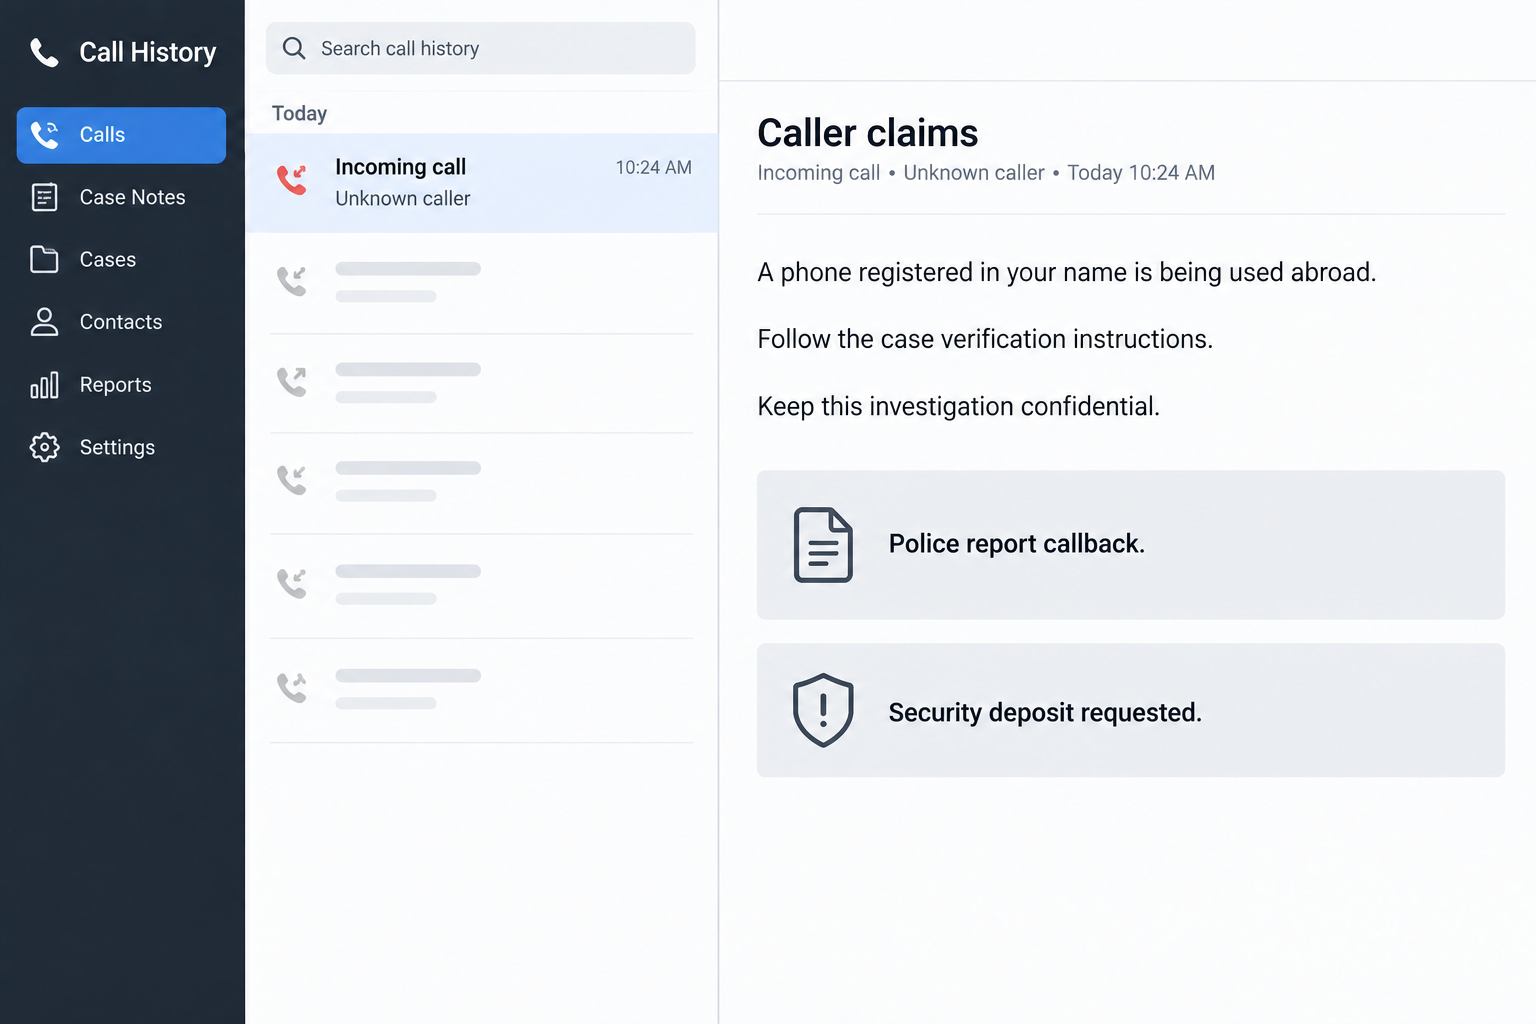Click the document icon beside Police report callback
Viewport: 1536px width, 1024px height.
pos(823,545)
